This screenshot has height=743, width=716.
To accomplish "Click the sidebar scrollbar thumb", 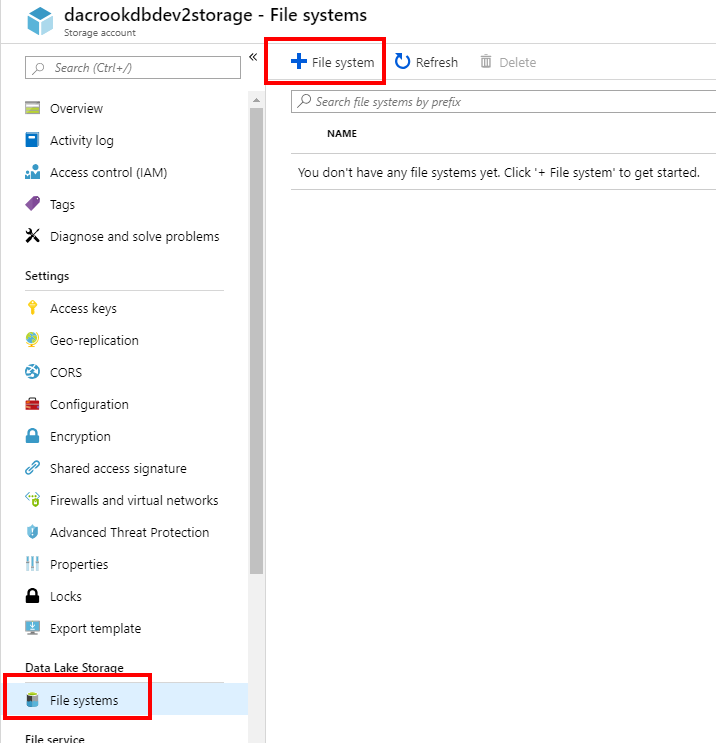I will pyautogui.click(x=256, y=341).
